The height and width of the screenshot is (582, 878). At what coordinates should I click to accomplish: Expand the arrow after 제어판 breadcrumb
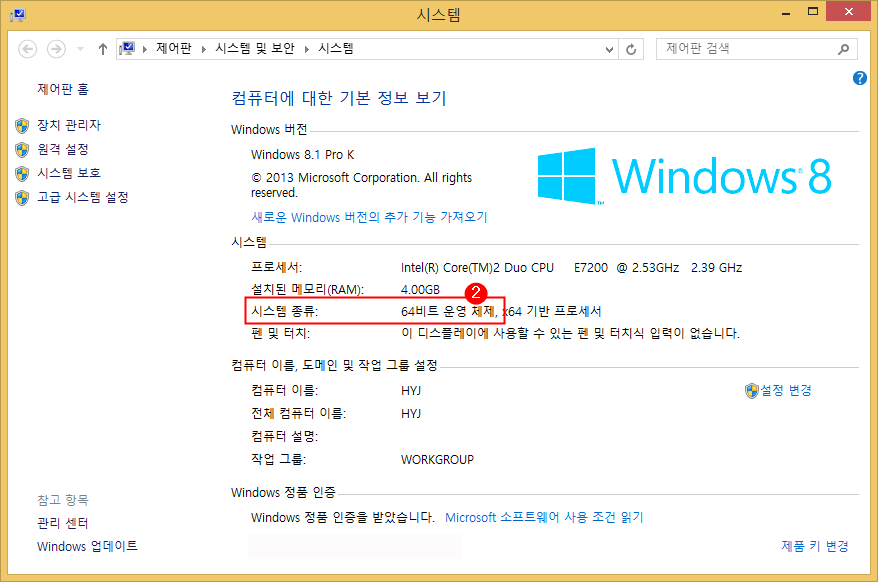tap(204, 49)
